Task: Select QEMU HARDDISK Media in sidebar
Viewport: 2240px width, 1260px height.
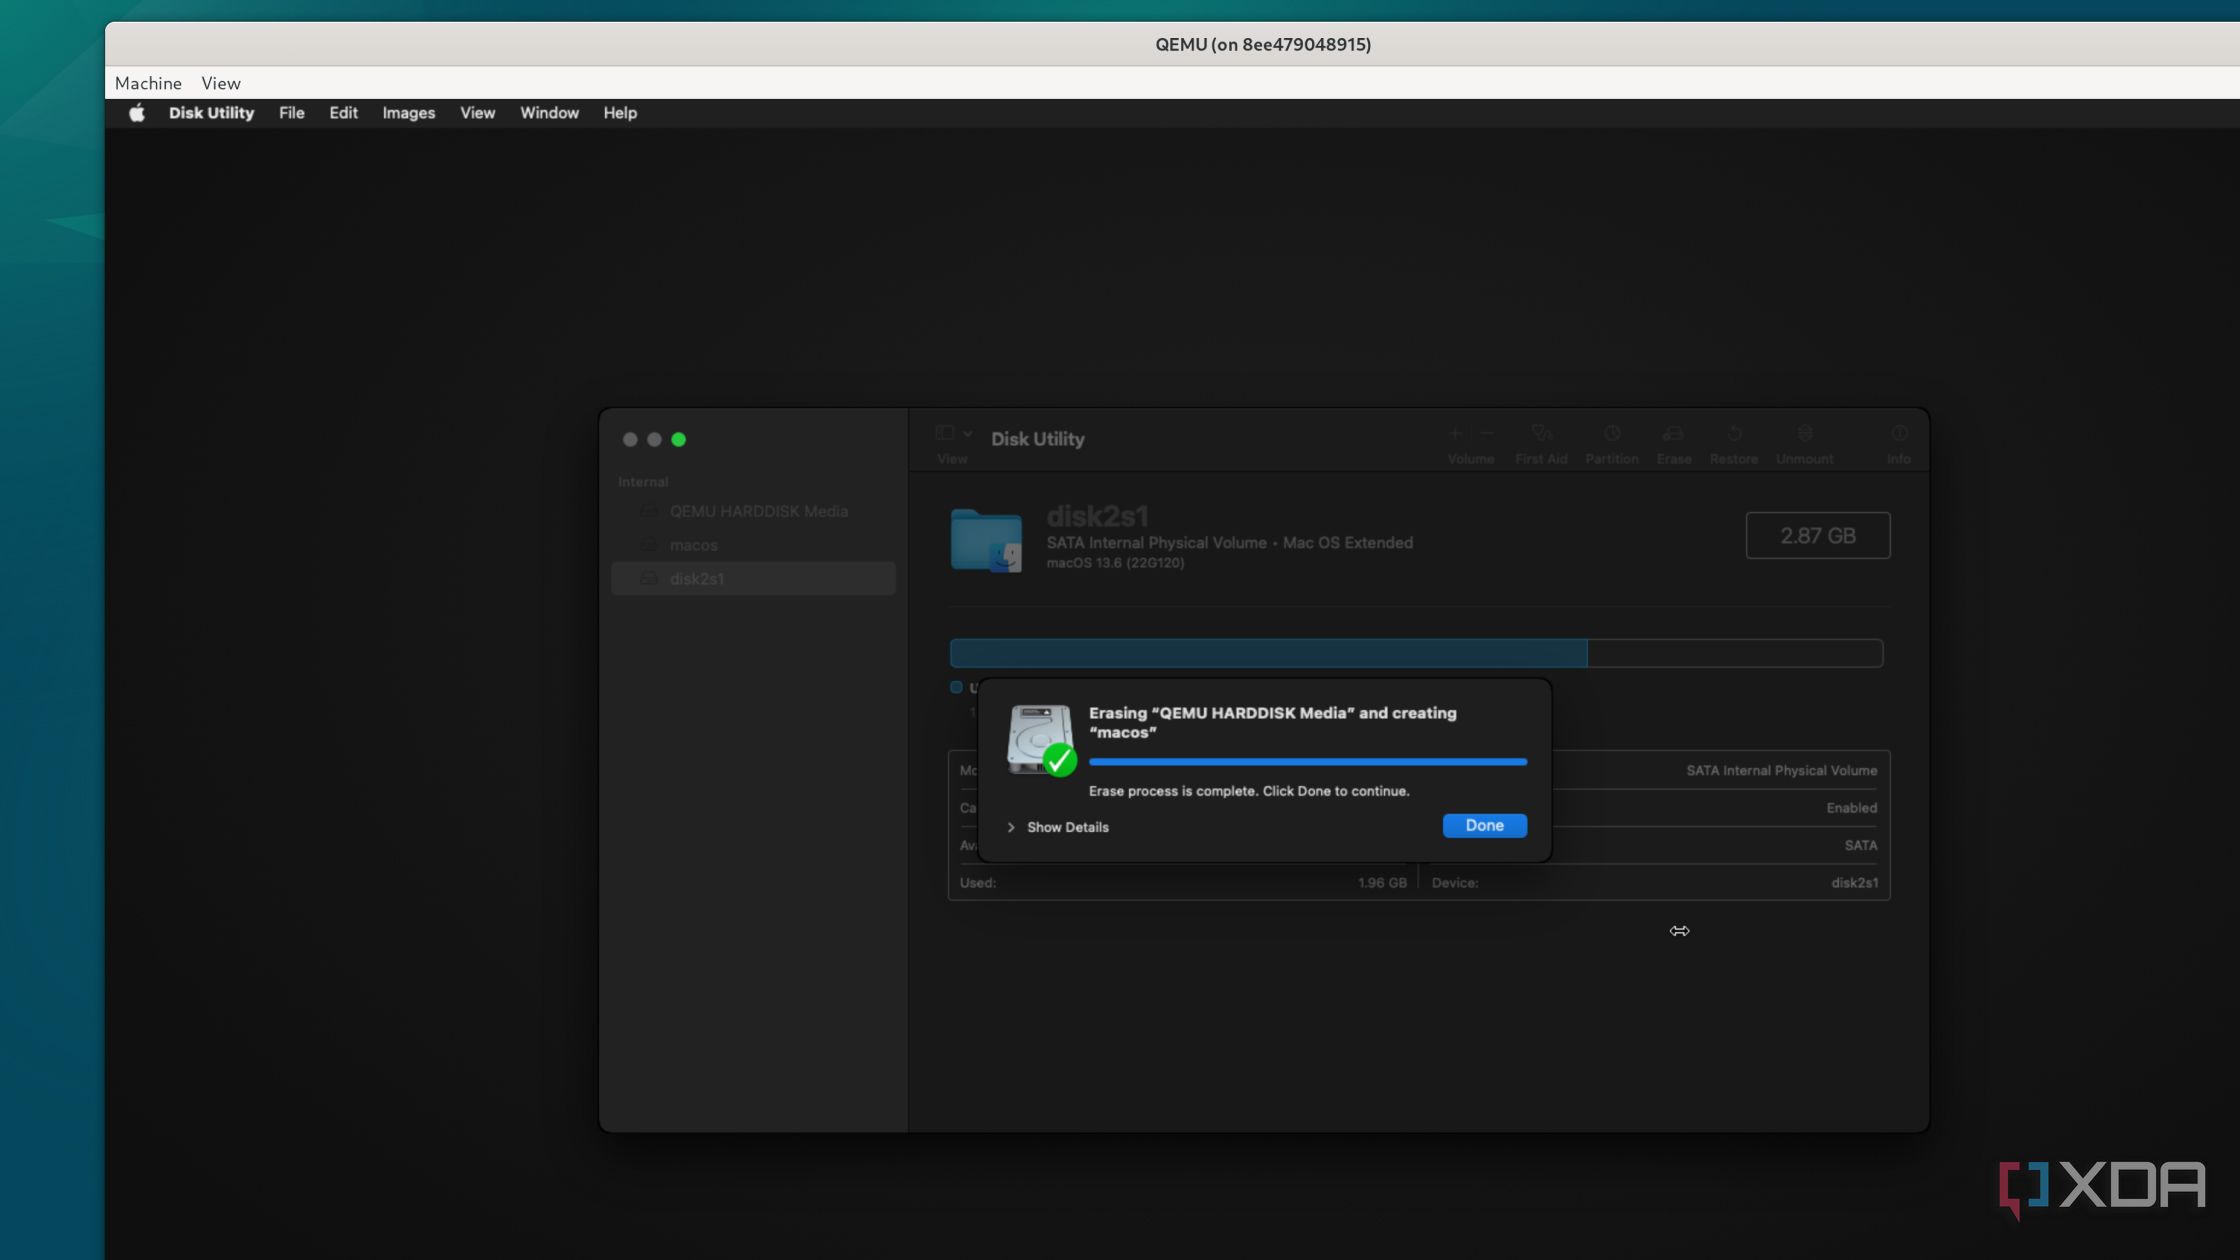Action: (x=758, y=511)
